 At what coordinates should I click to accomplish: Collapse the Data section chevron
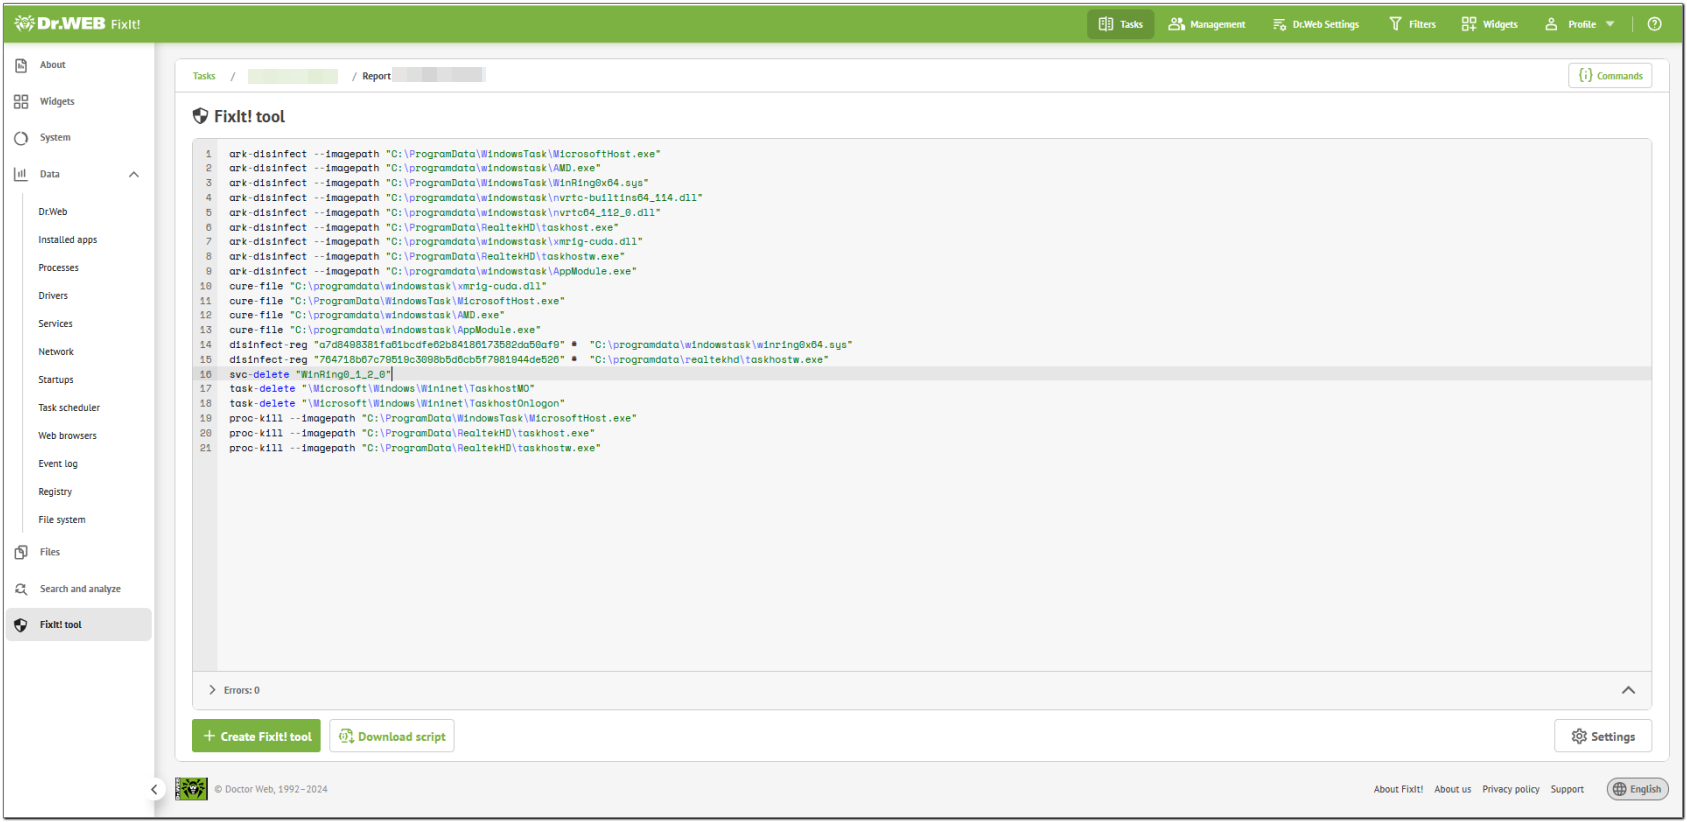point(134,175)
